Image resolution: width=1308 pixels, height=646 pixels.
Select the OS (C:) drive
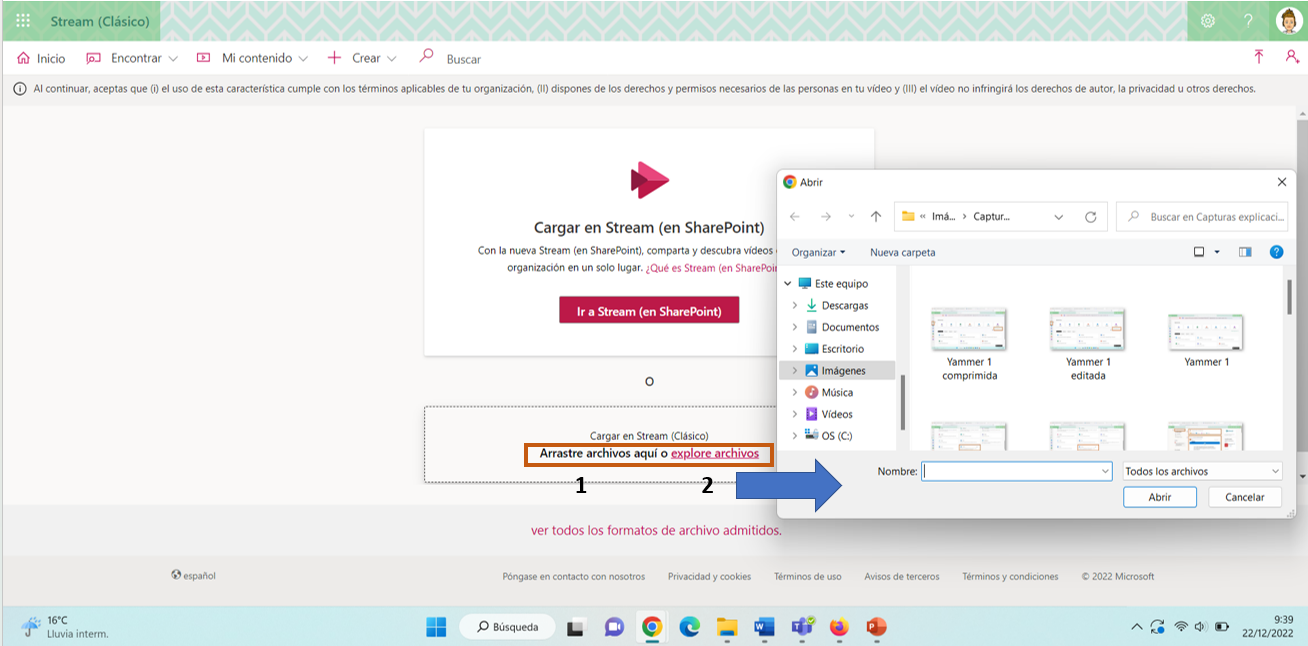(828, 435)
